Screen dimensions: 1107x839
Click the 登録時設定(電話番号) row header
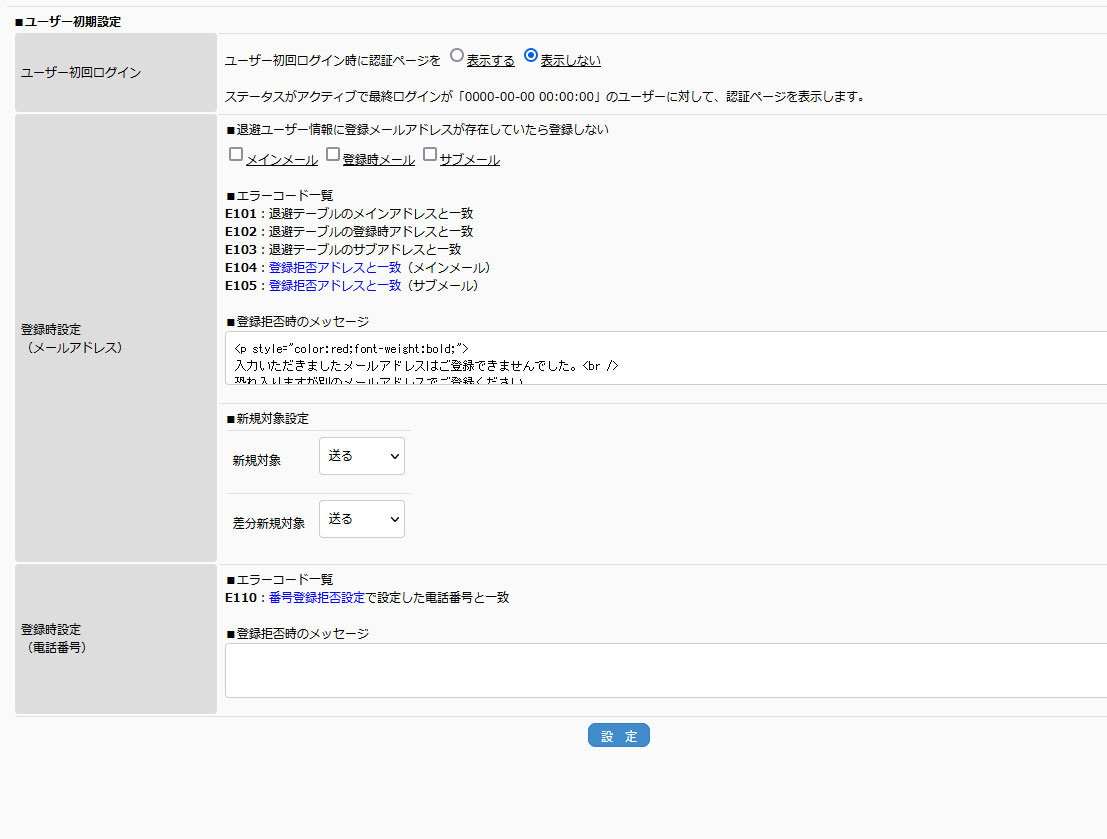[x=116, y=638]
